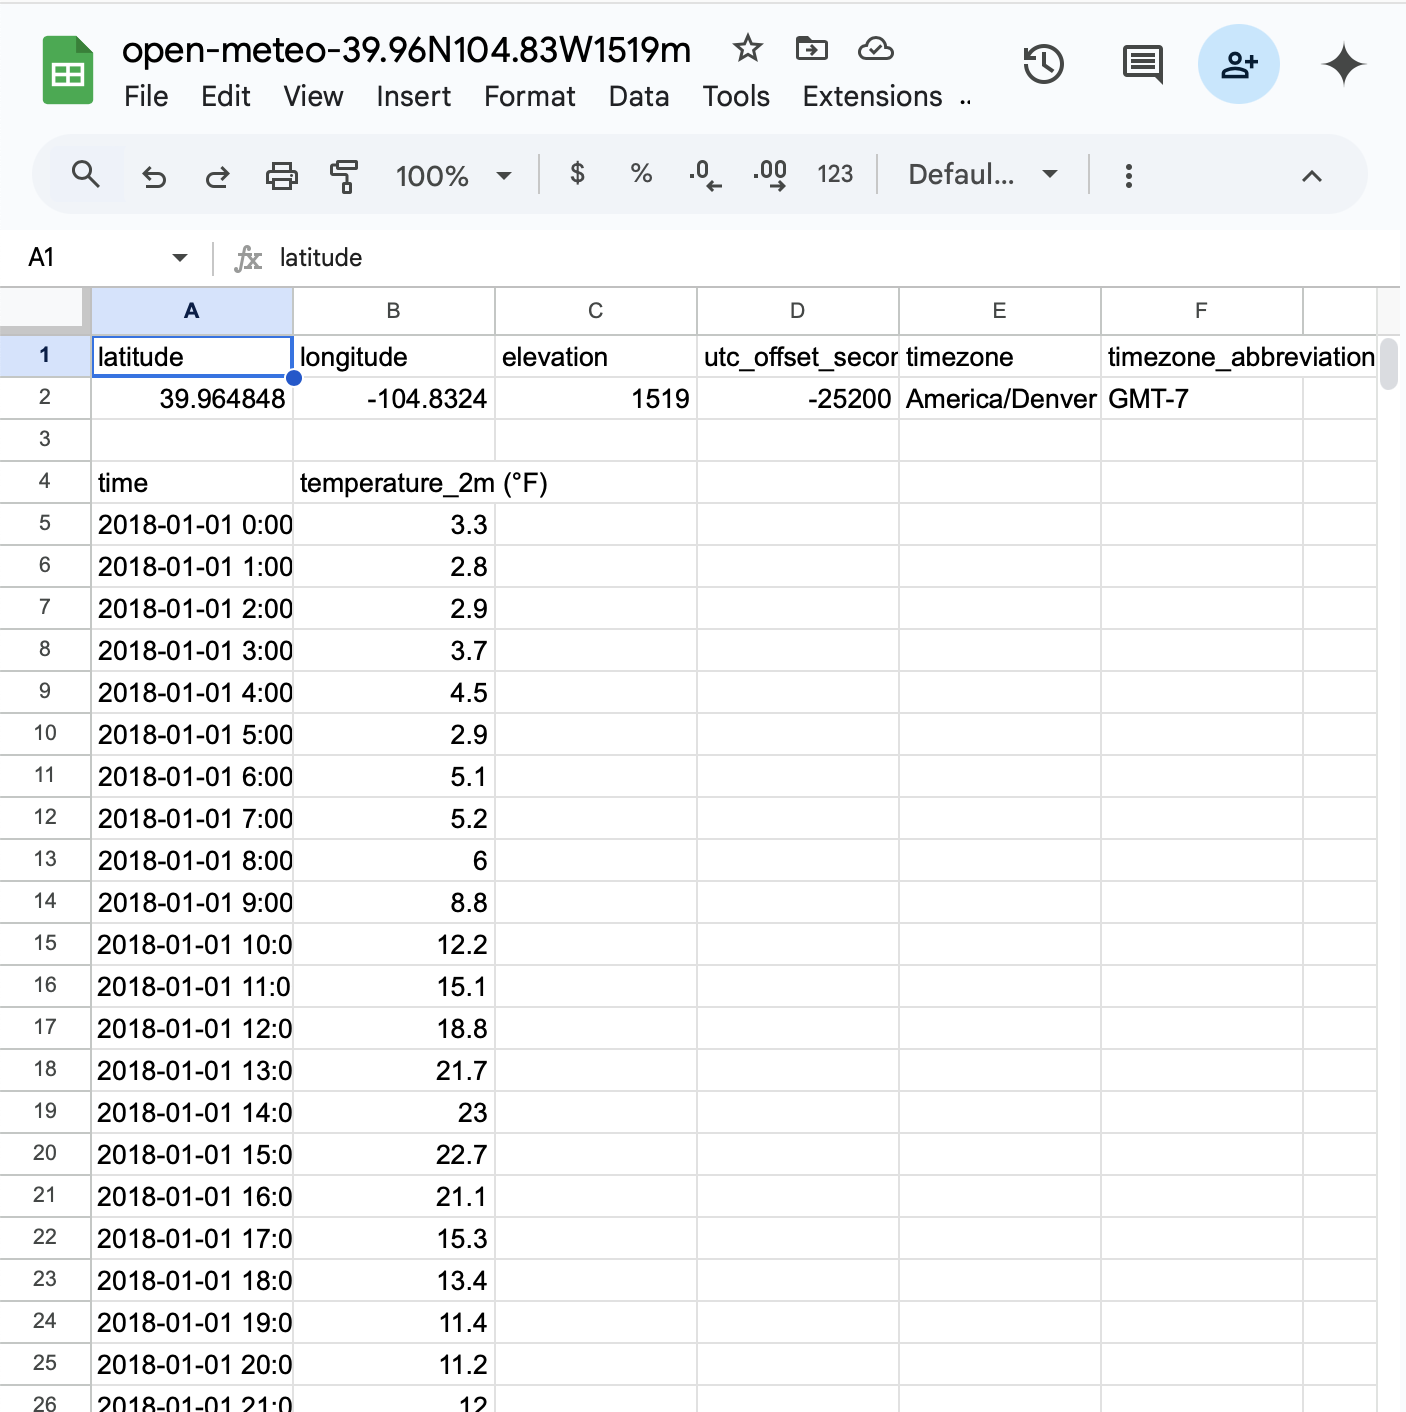
Task: Open the Extensions menu
Action: click(x=872, y=96)
